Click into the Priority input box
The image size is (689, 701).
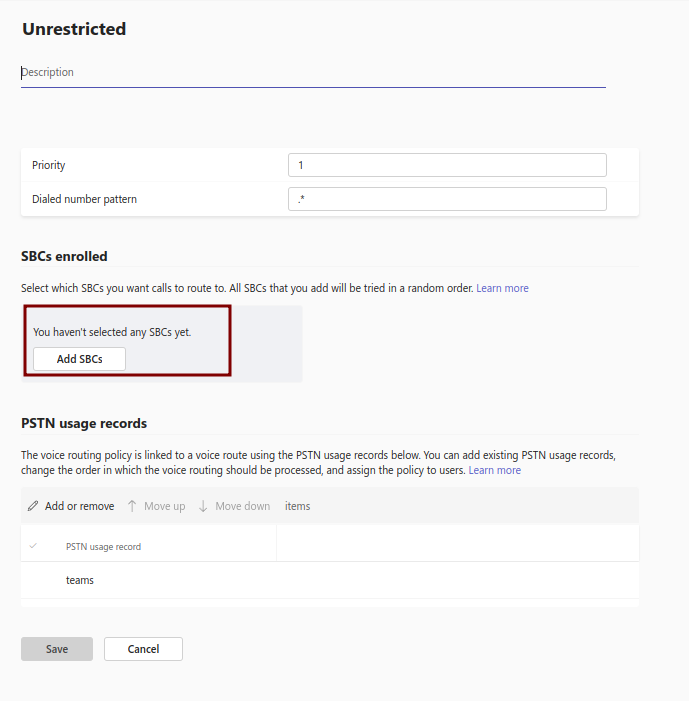click(x=446, y=165)
